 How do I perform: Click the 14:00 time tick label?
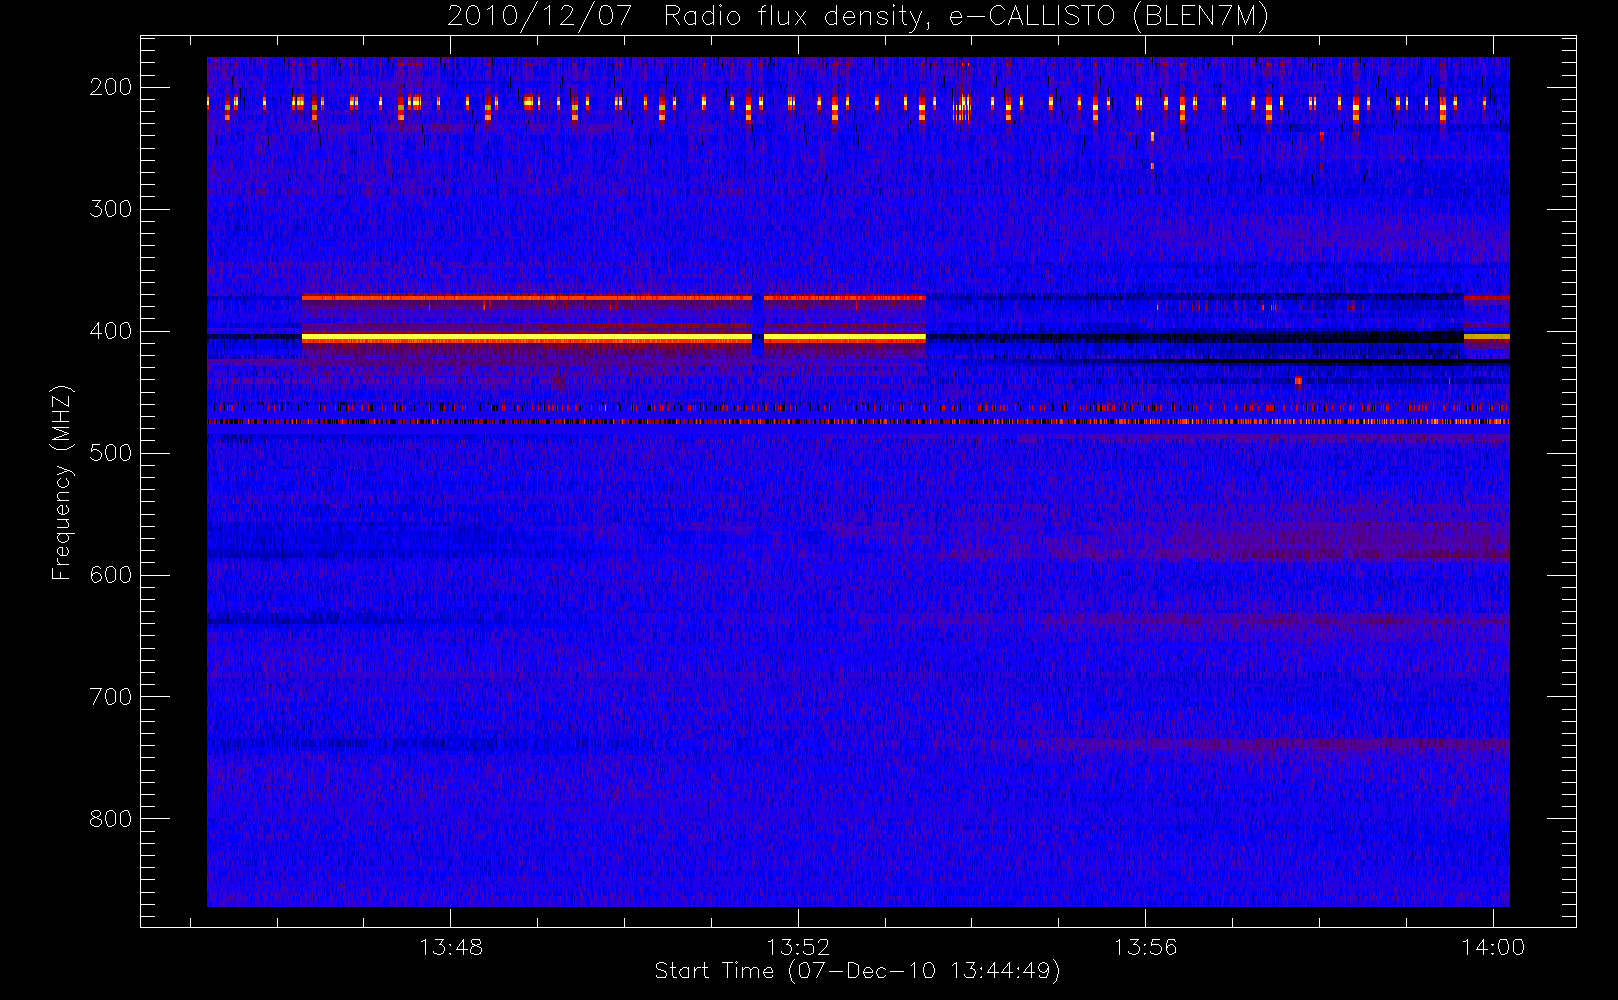[x=1493, y=947]
